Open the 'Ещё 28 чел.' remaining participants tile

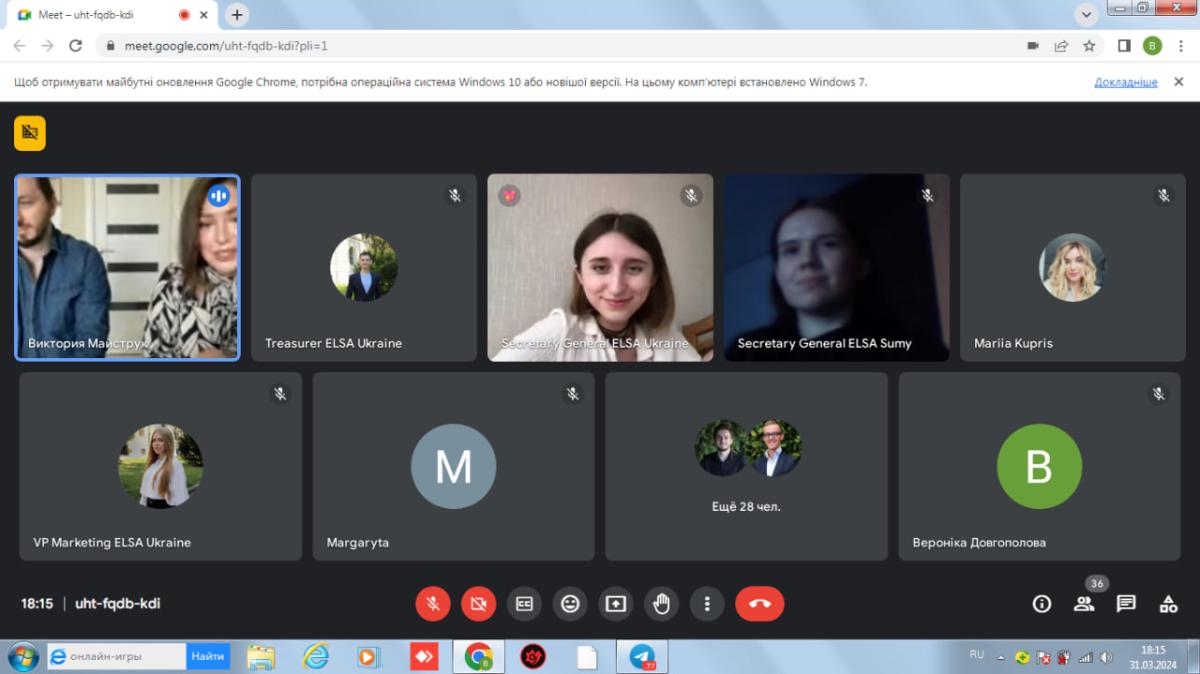(x=746, y=466)
